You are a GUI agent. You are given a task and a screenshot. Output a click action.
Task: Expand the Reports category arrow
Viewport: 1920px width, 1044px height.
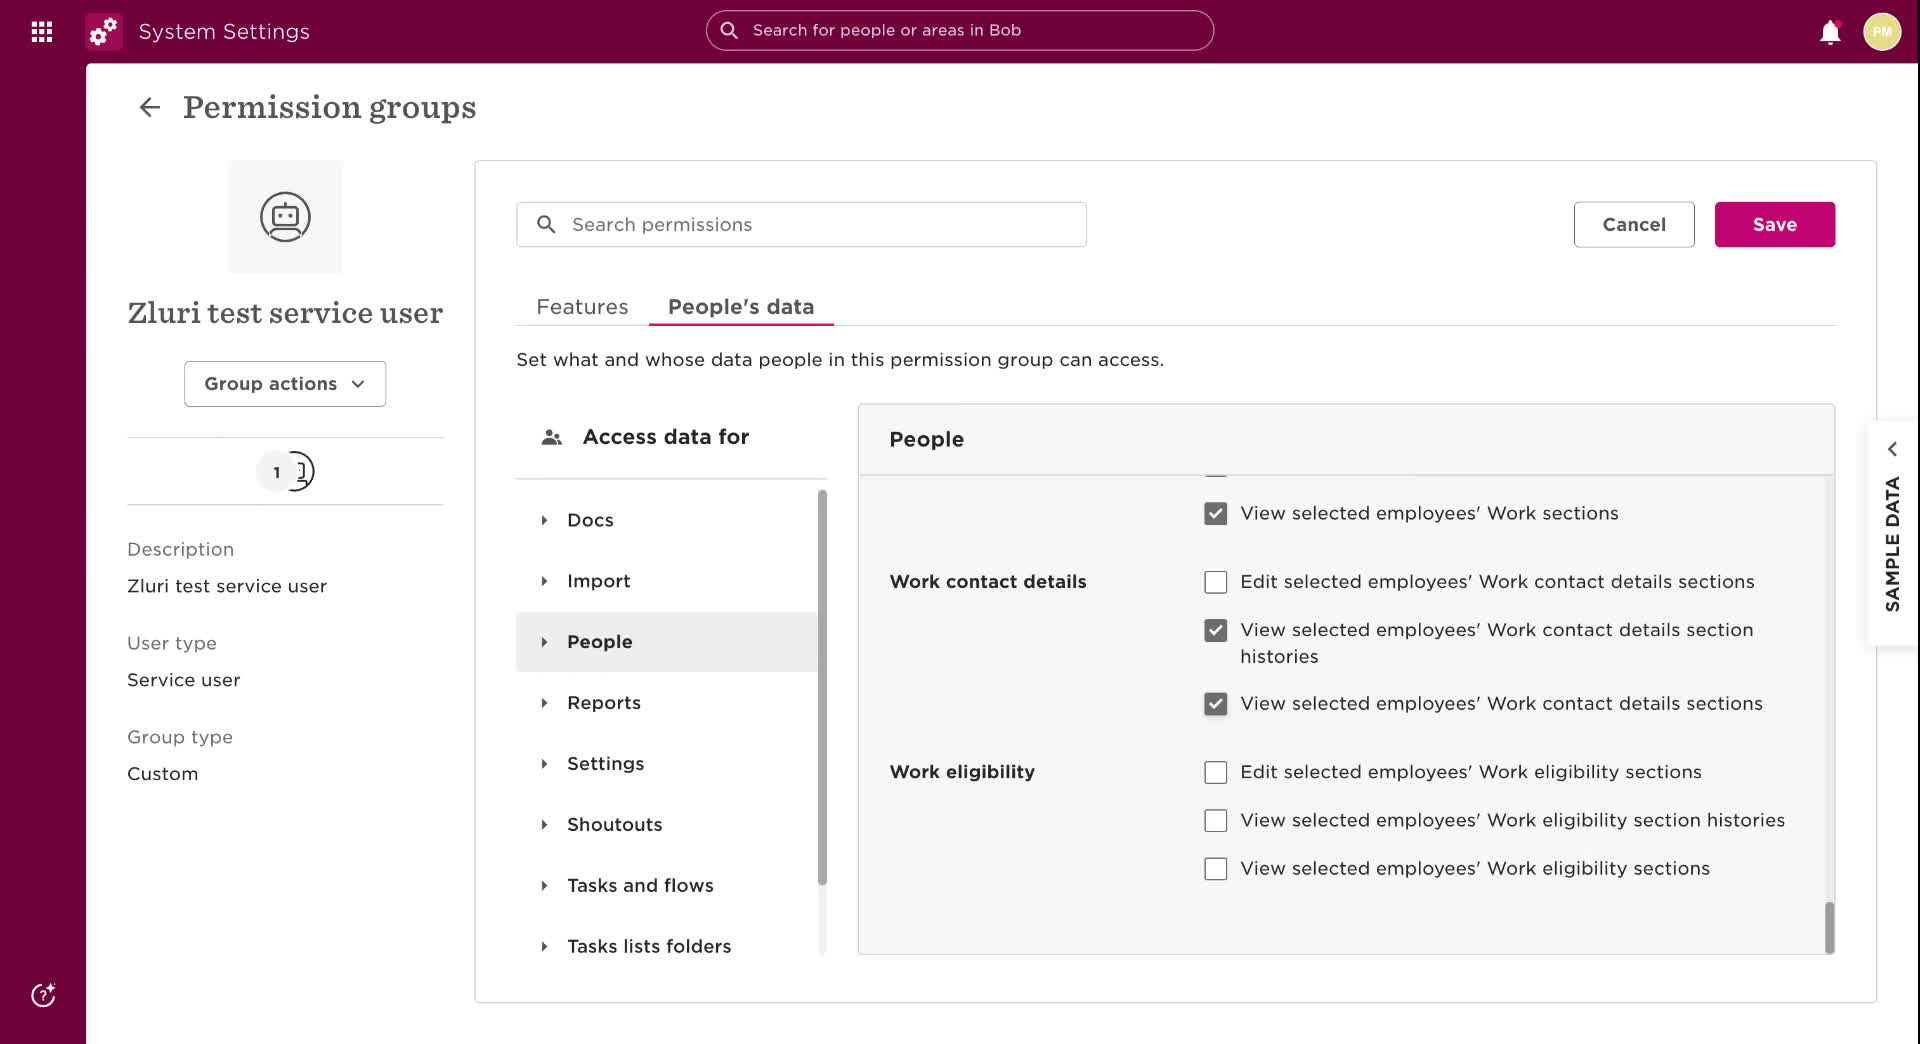(544, 703)
